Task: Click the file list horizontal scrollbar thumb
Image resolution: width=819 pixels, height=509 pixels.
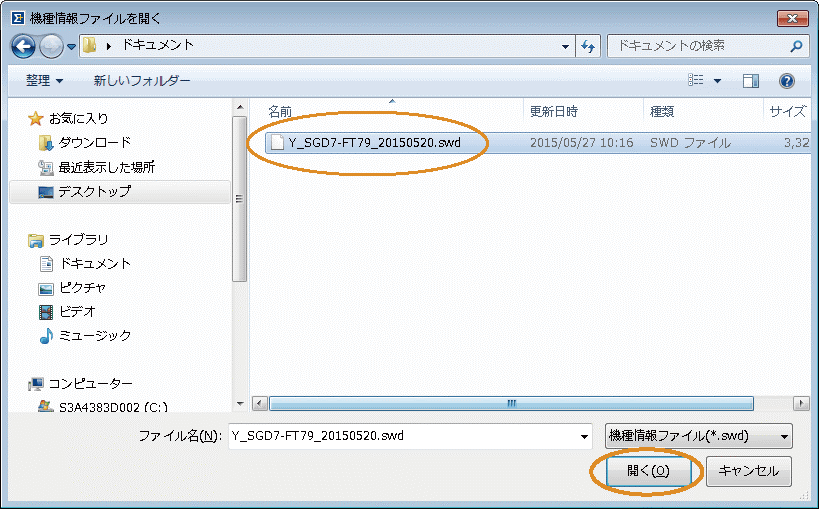Action: click(511, 403)
